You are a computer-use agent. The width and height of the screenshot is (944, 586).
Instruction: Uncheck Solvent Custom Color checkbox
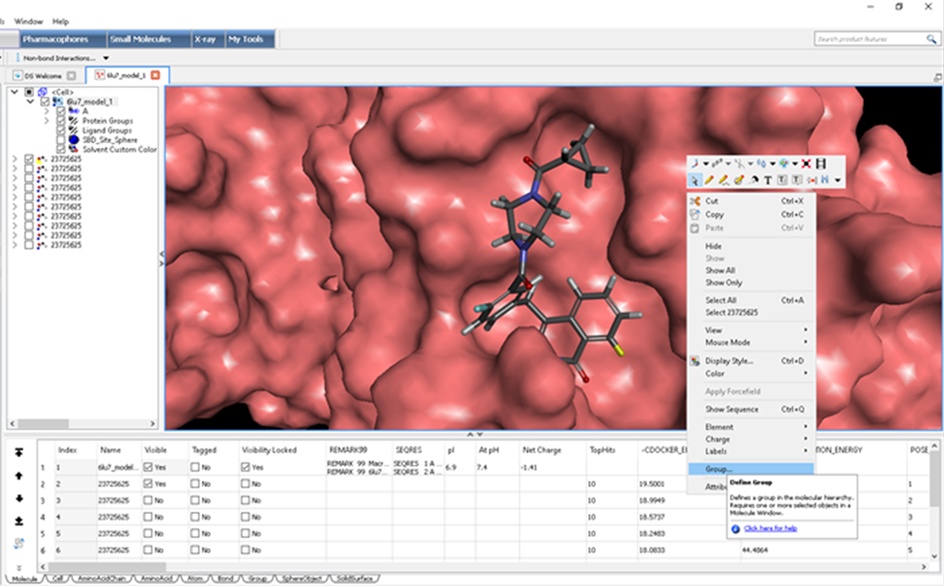[61, 149]
